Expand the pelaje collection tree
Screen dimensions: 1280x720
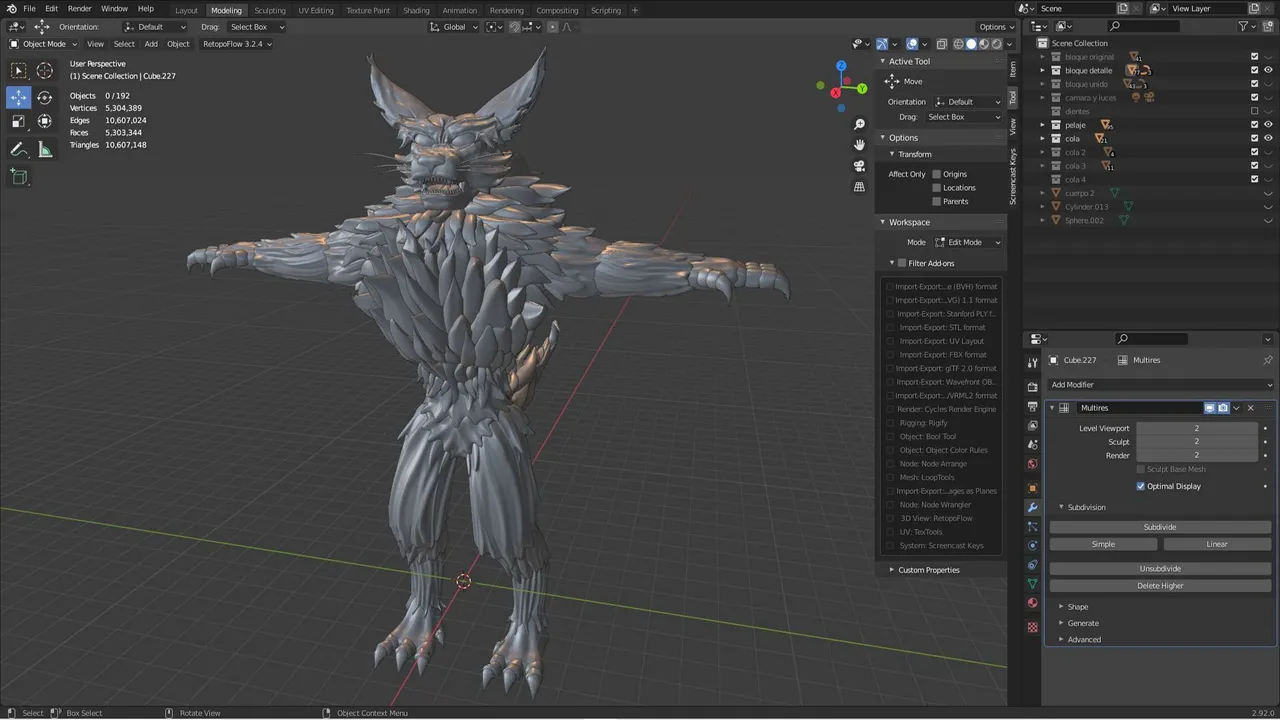coord(1043,125)
